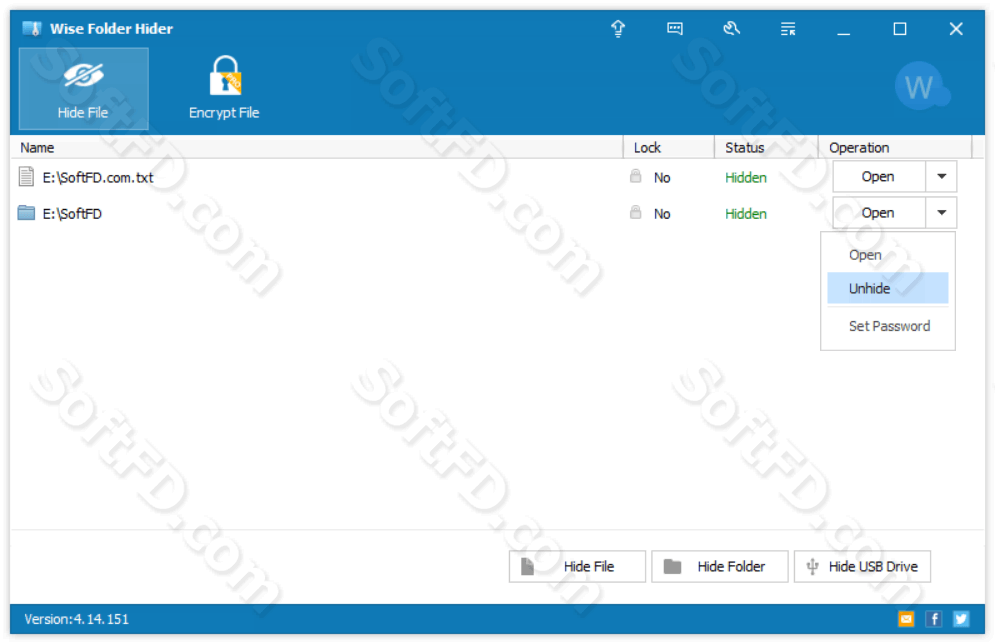Click the upgrade arrow icon in title bar

(618, 29)
